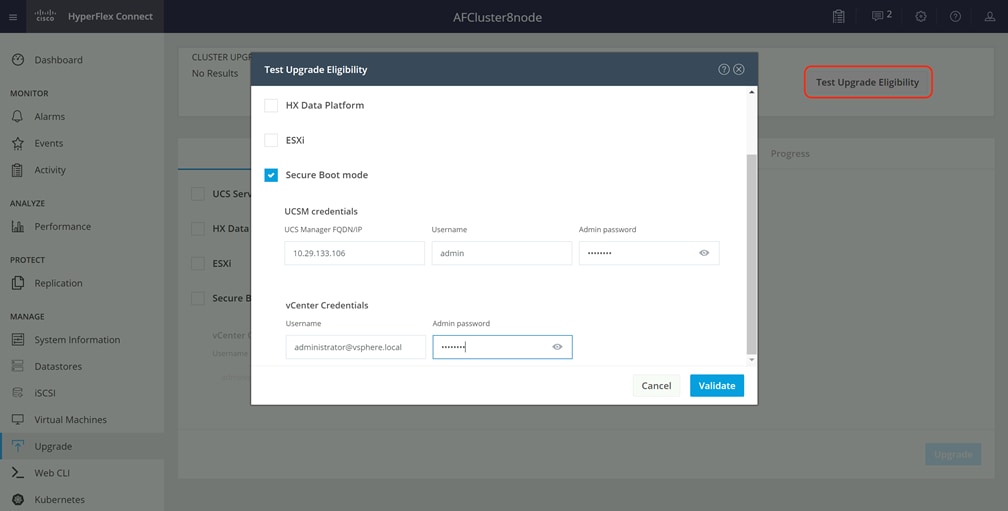Click the greyed Upgrade button
Screen dimensions: 1008x511
pos(953,454)
